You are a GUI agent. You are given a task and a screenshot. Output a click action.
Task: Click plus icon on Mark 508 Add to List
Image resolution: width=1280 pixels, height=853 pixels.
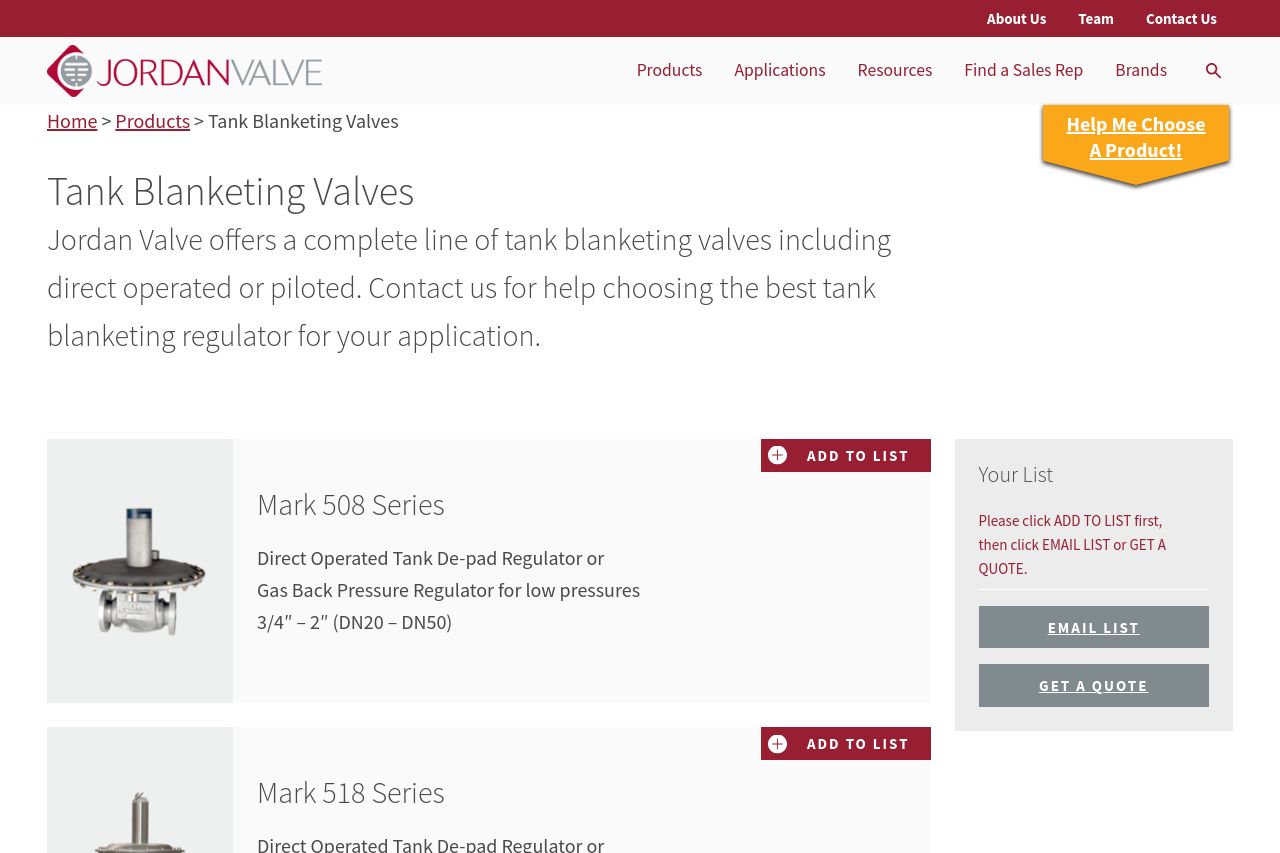click(x=778, y=456)
